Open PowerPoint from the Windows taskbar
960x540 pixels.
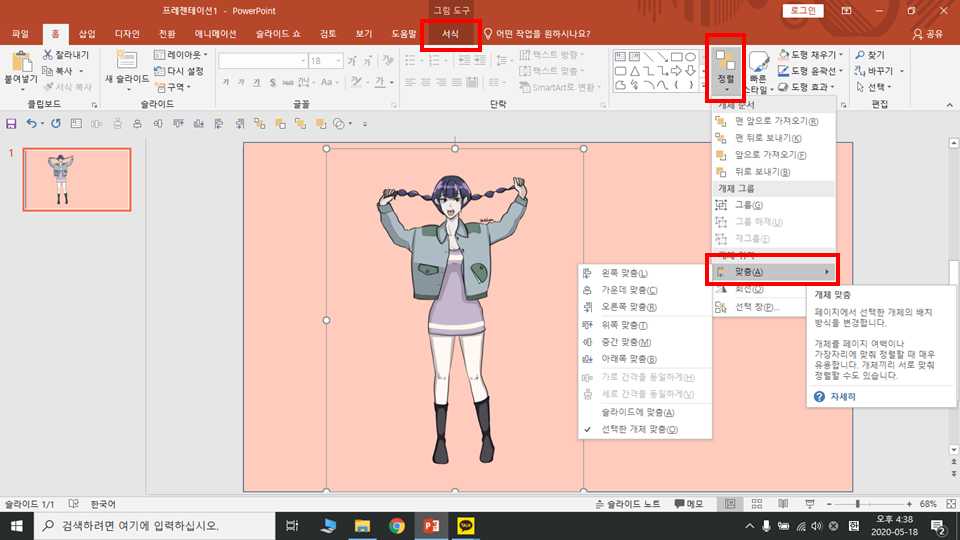431,526
